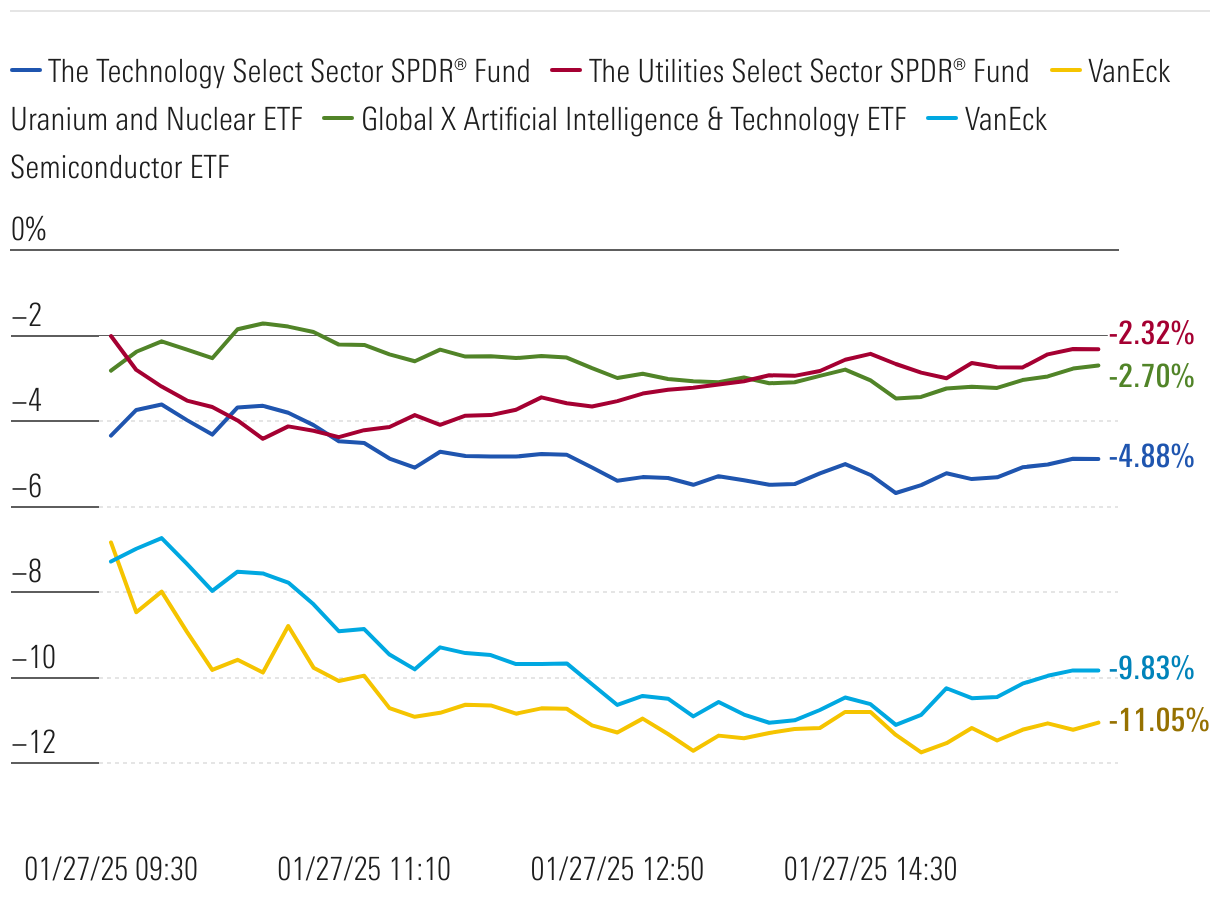Select the Global X Artificial Intelligence legend entry

[x=633, y=120]
